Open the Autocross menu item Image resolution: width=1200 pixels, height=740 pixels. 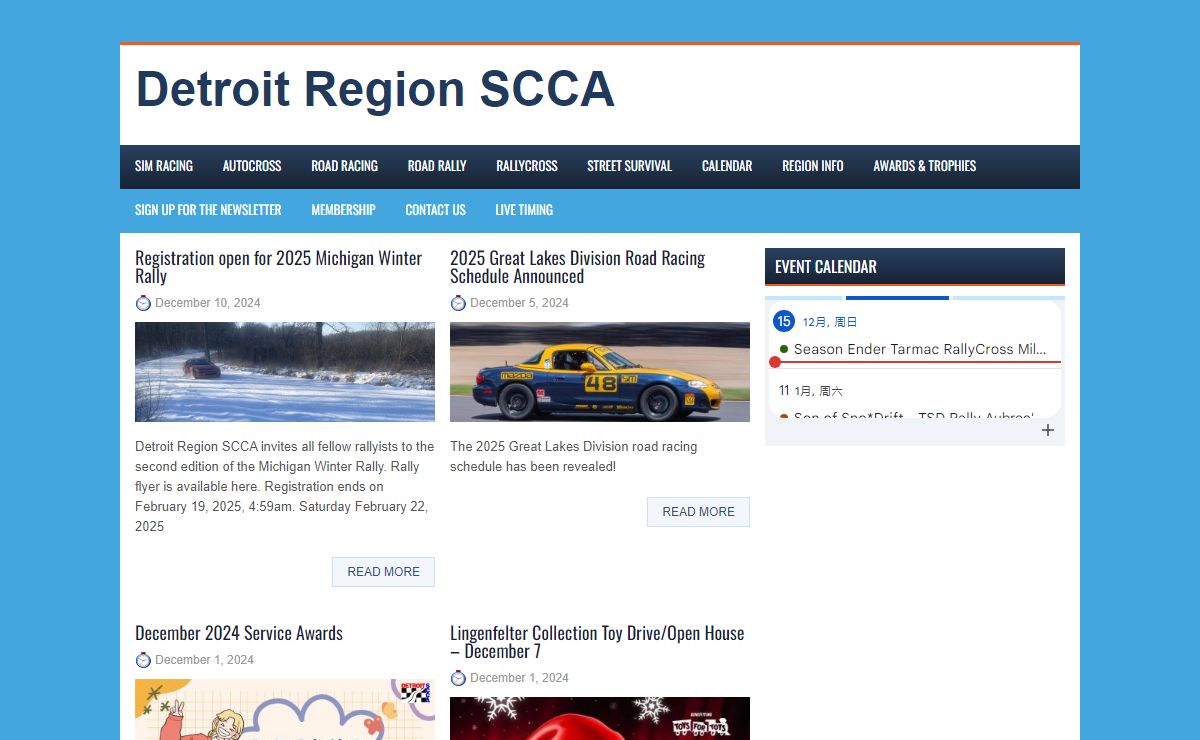tap(252, 166)
